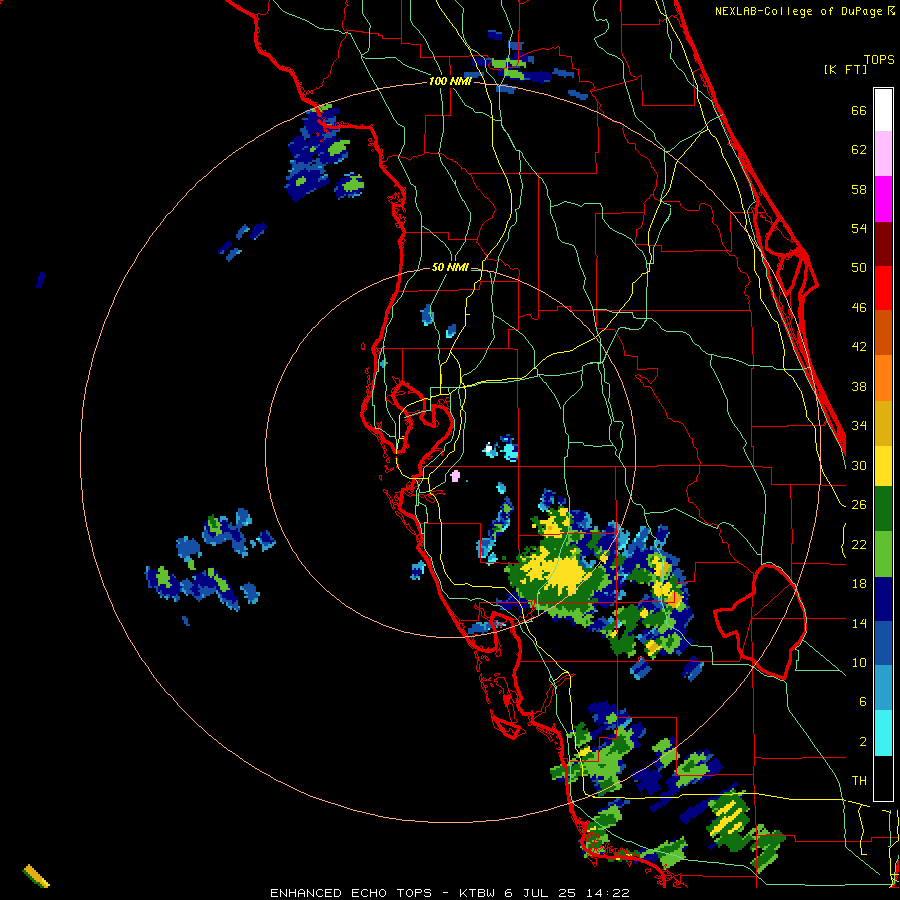This screenshot has width=900, height=900.
Task: Click the 6 legend value
Action: pyautogui.click(x=863, y=701)
